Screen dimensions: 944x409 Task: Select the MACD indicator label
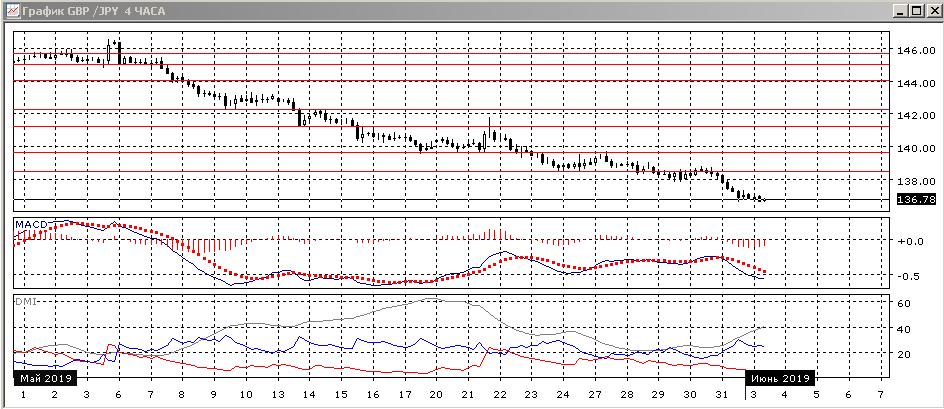[31, 222]
